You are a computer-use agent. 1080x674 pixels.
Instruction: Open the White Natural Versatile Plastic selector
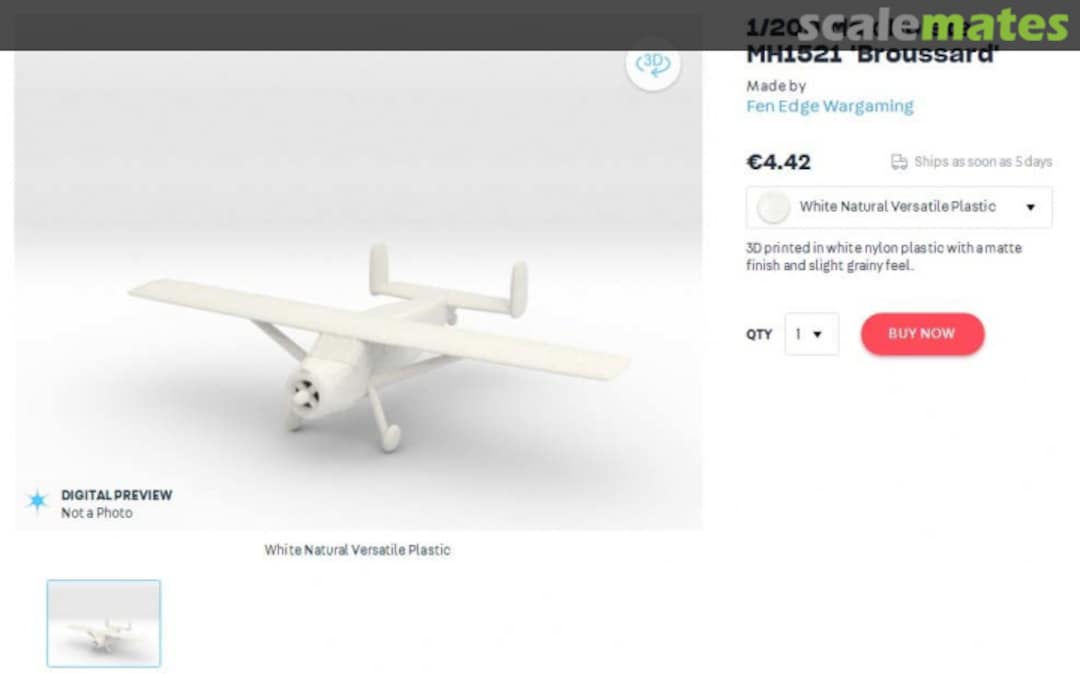tap(899, 207)
